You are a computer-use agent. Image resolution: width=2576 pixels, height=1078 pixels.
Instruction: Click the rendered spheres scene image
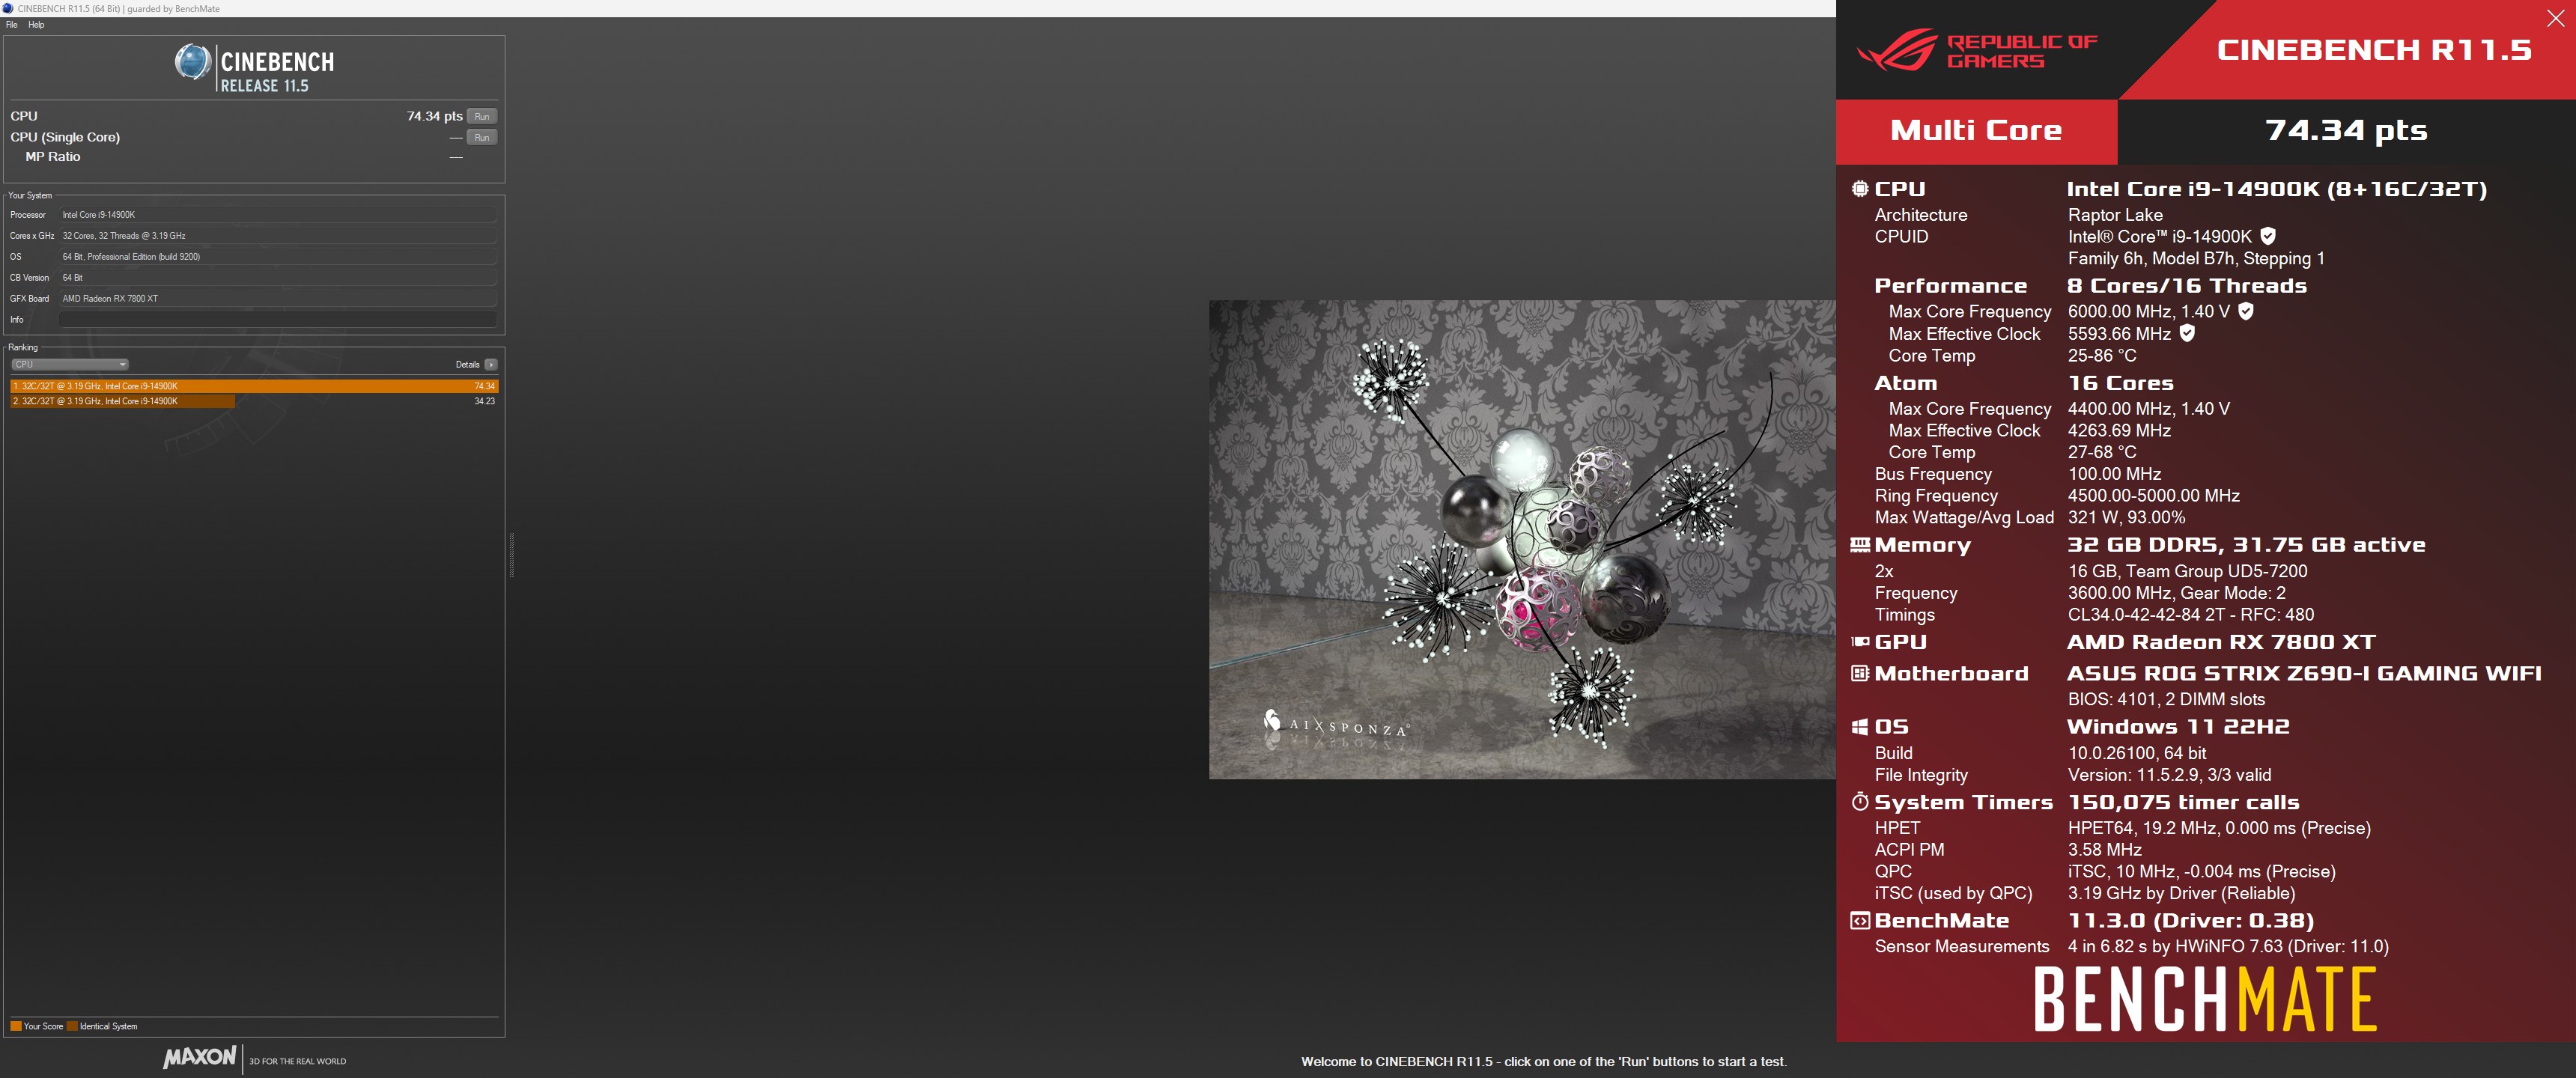[1522, 539]
